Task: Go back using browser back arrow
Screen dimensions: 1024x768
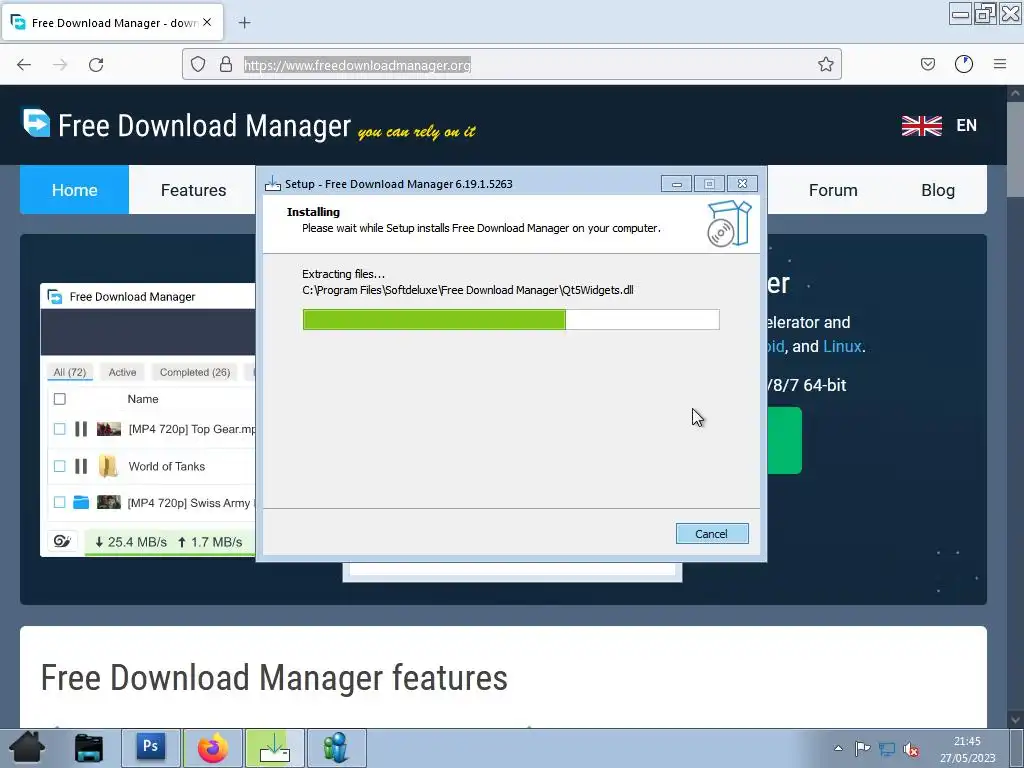Action: [24, 64]
